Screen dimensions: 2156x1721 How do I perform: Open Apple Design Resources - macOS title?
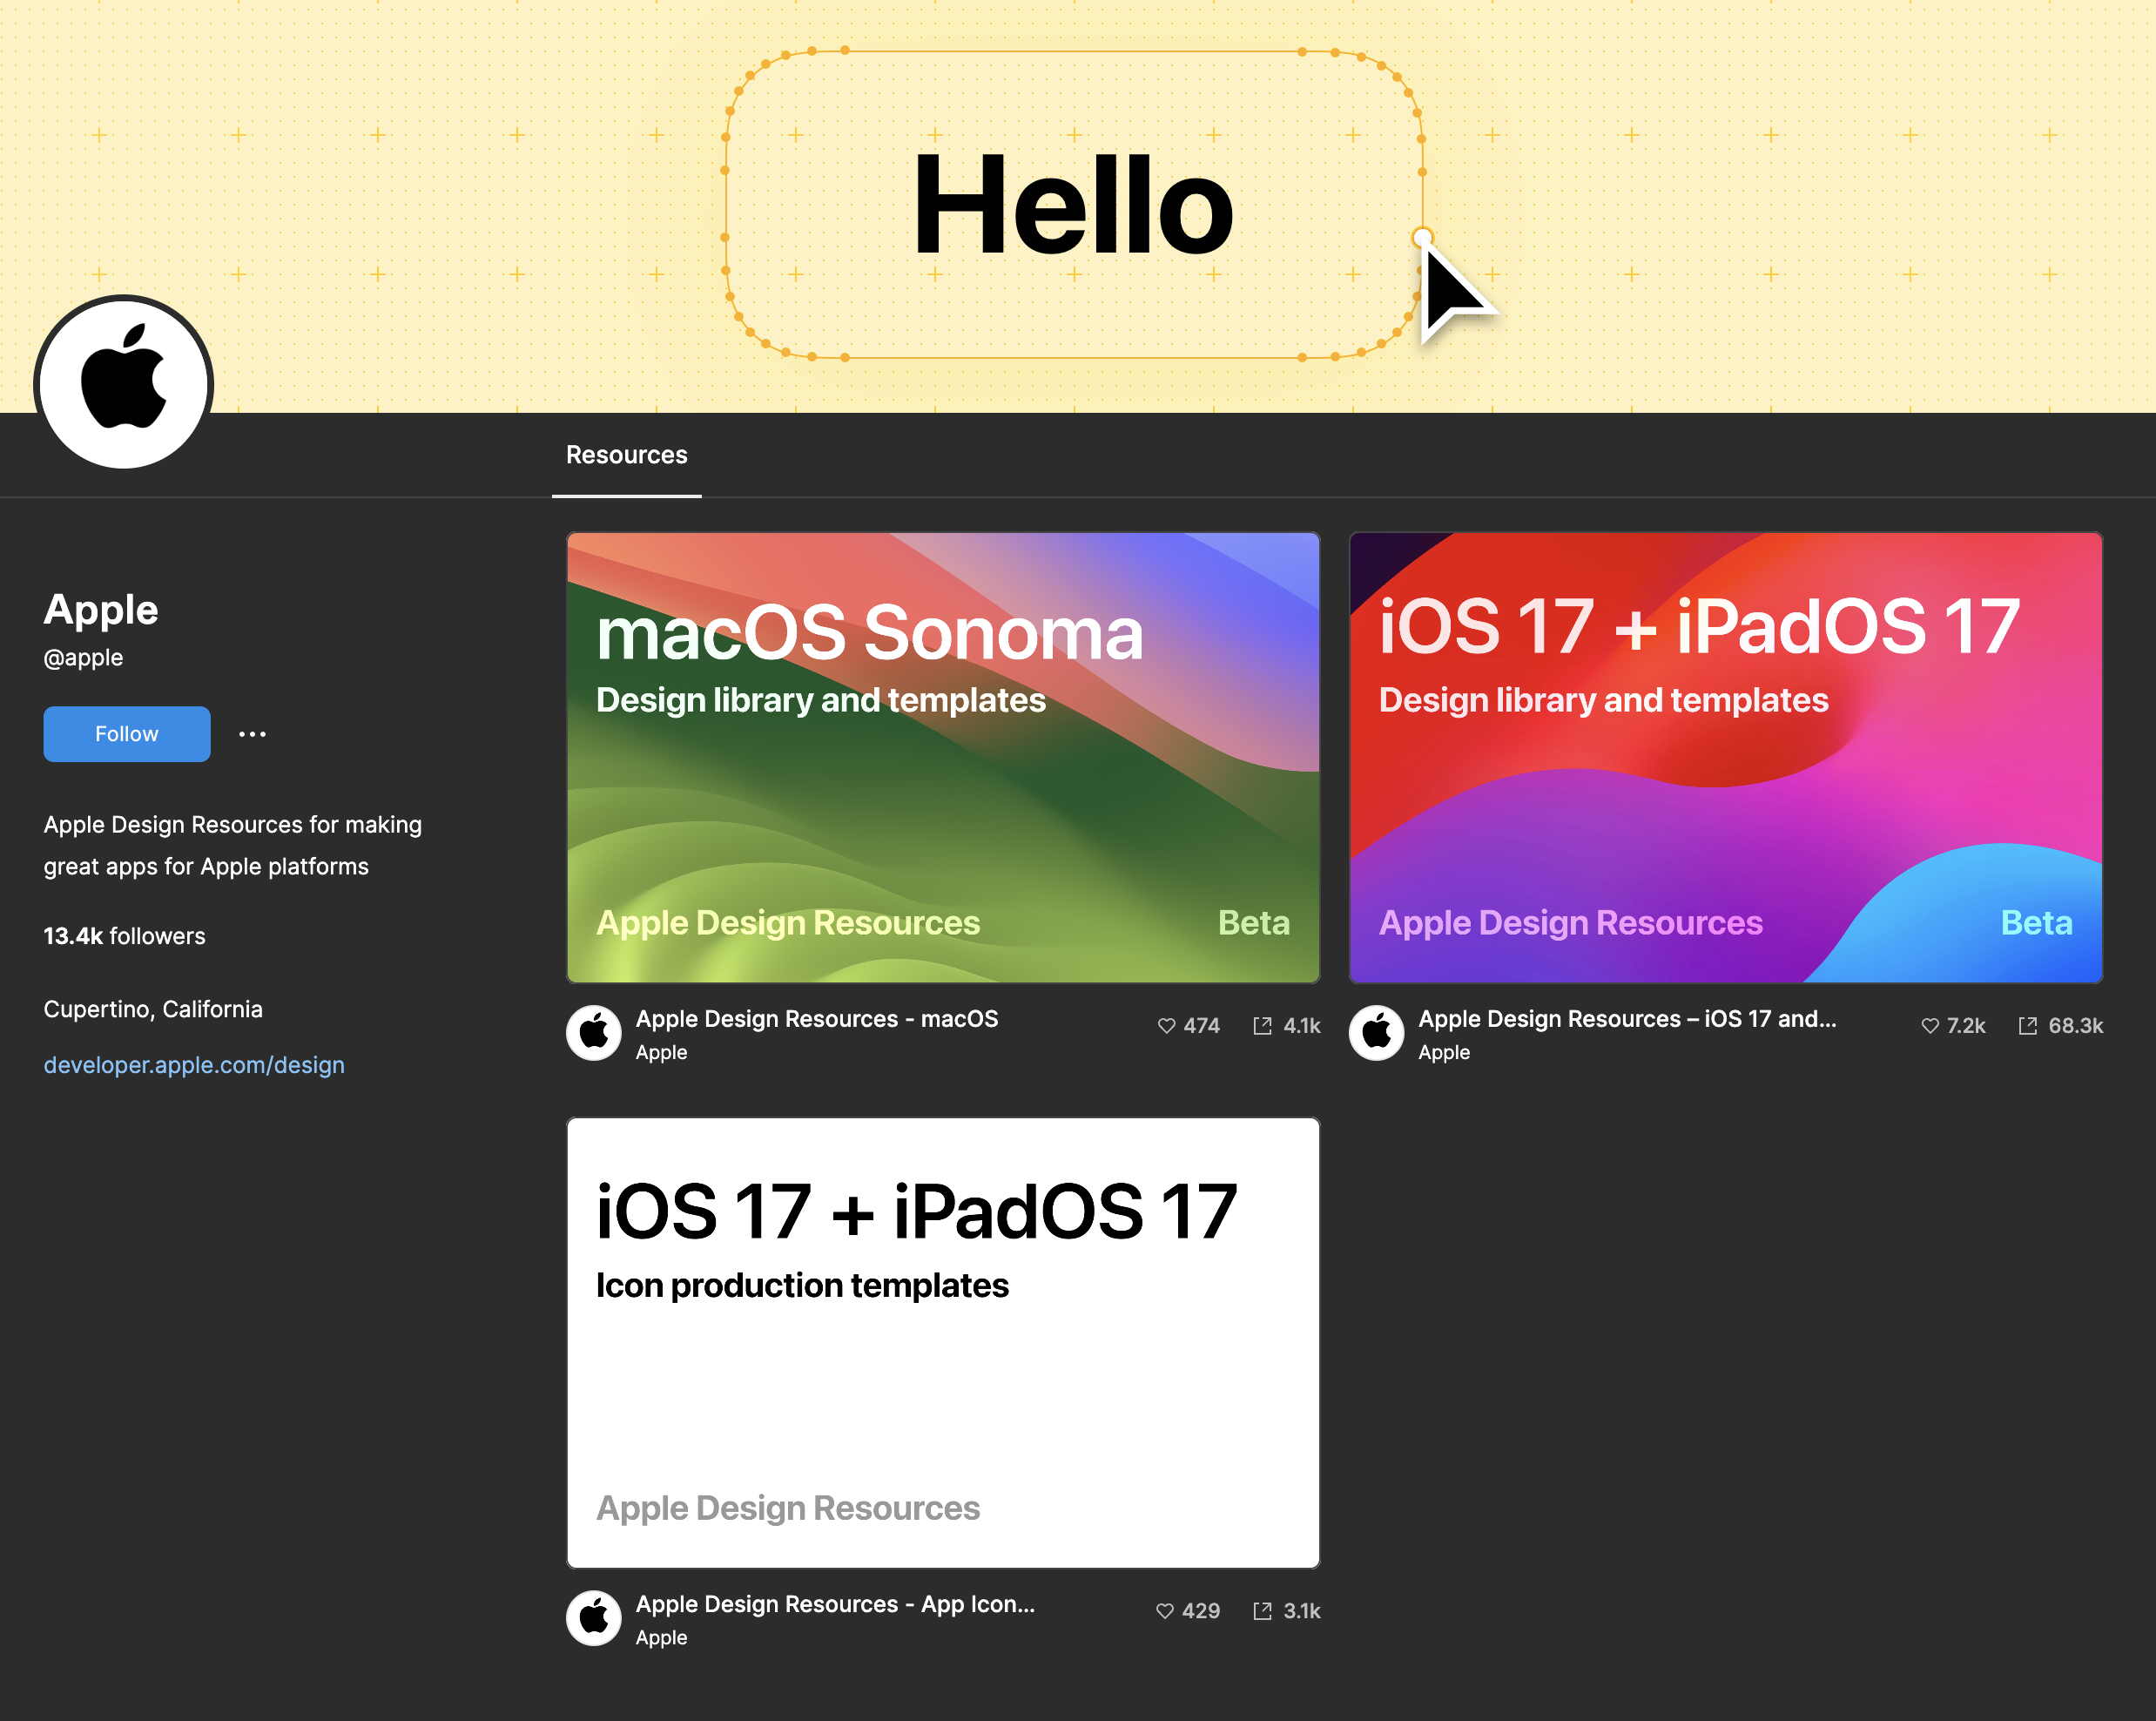817,1018
